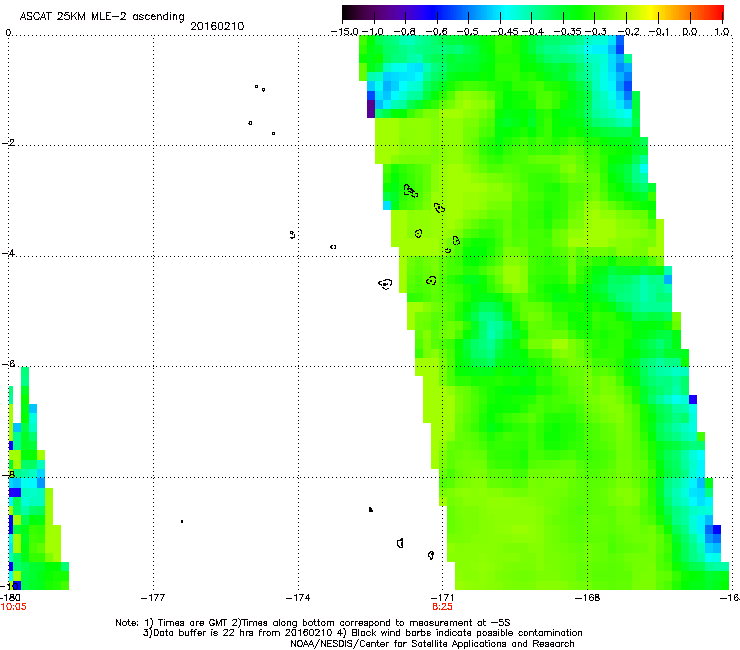Click the color bar label '1.0'
Viewport: 740px width, 650px height.
[722, 32]
